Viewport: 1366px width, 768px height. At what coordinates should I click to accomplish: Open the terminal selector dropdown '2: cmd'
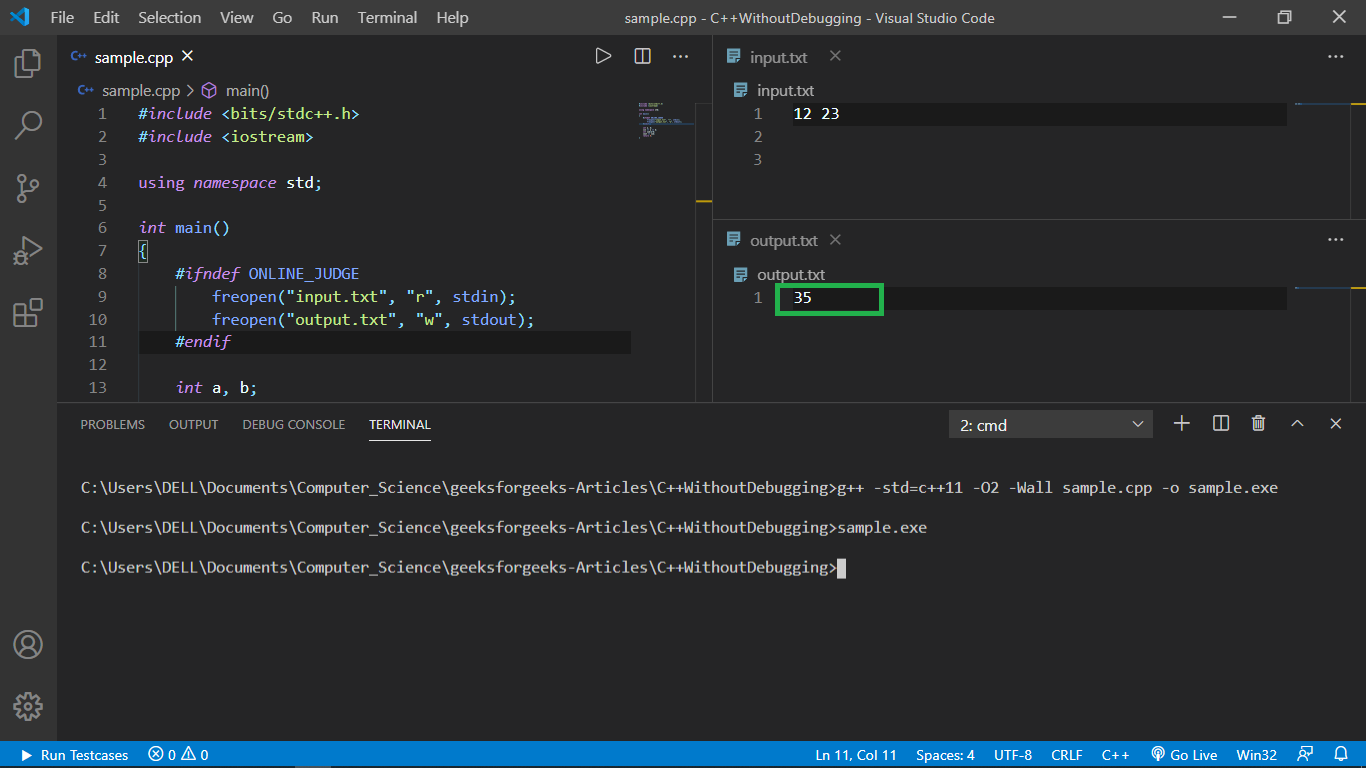(x=1050, y=425)
